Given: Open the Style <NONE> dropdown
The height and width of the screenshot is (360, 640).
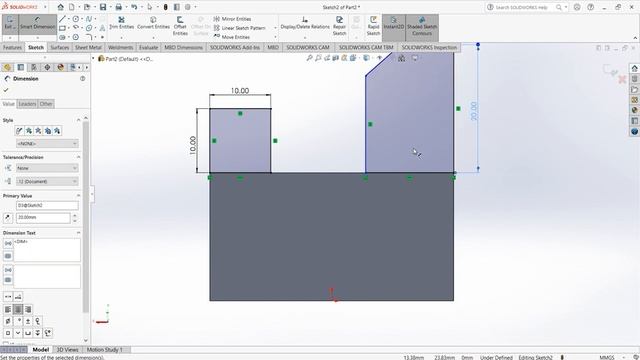Looking at the screenshot, I should 47,144.
